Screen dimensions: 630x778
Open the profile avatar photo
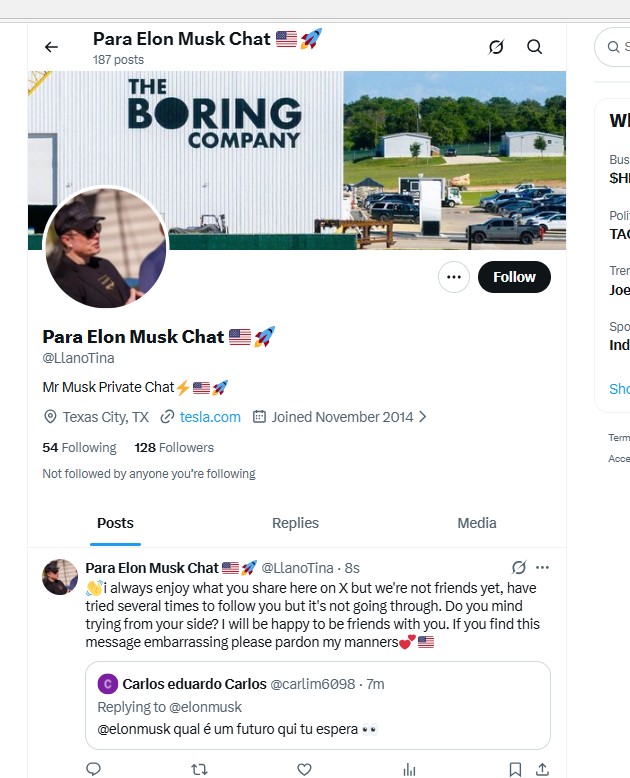[105, 248]
